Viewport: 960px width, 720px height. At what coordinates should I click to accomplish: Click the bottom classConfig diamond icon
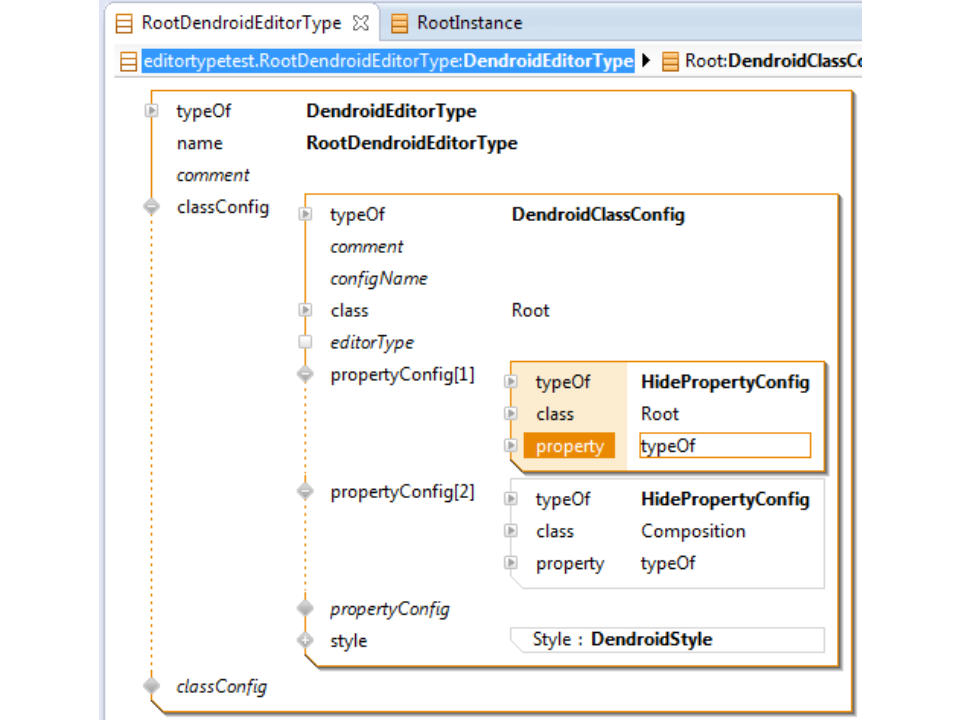point(152,686)
